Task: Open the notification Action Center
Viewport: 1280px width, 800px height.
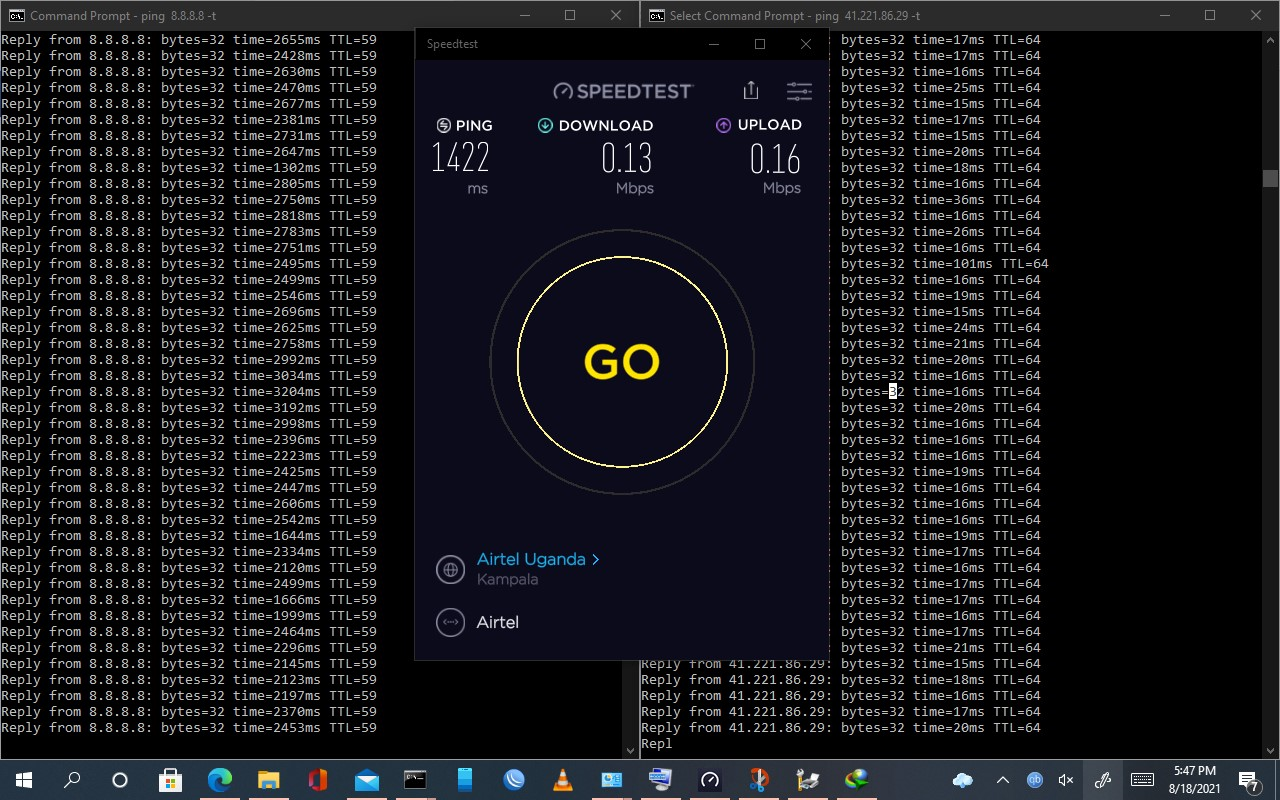Action: point(1249,780)
